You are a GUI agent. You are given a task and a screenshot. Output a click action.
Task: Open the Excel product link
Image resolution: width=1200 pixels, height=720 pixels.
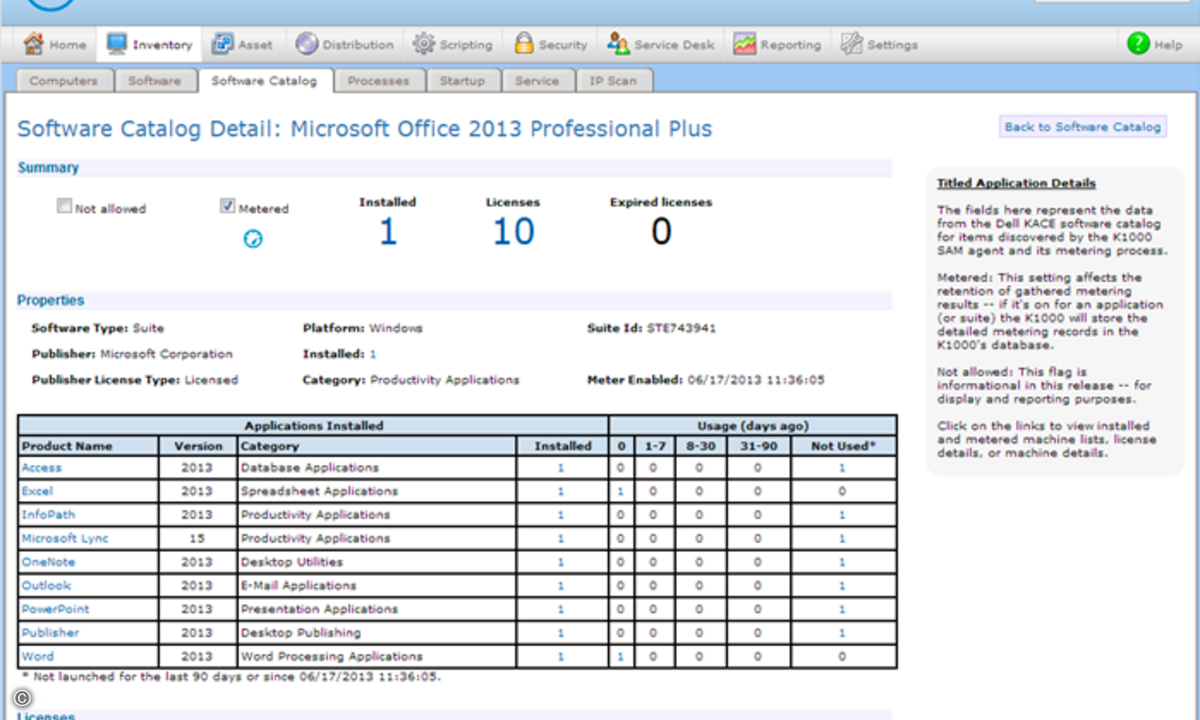[x=38, y=491]
